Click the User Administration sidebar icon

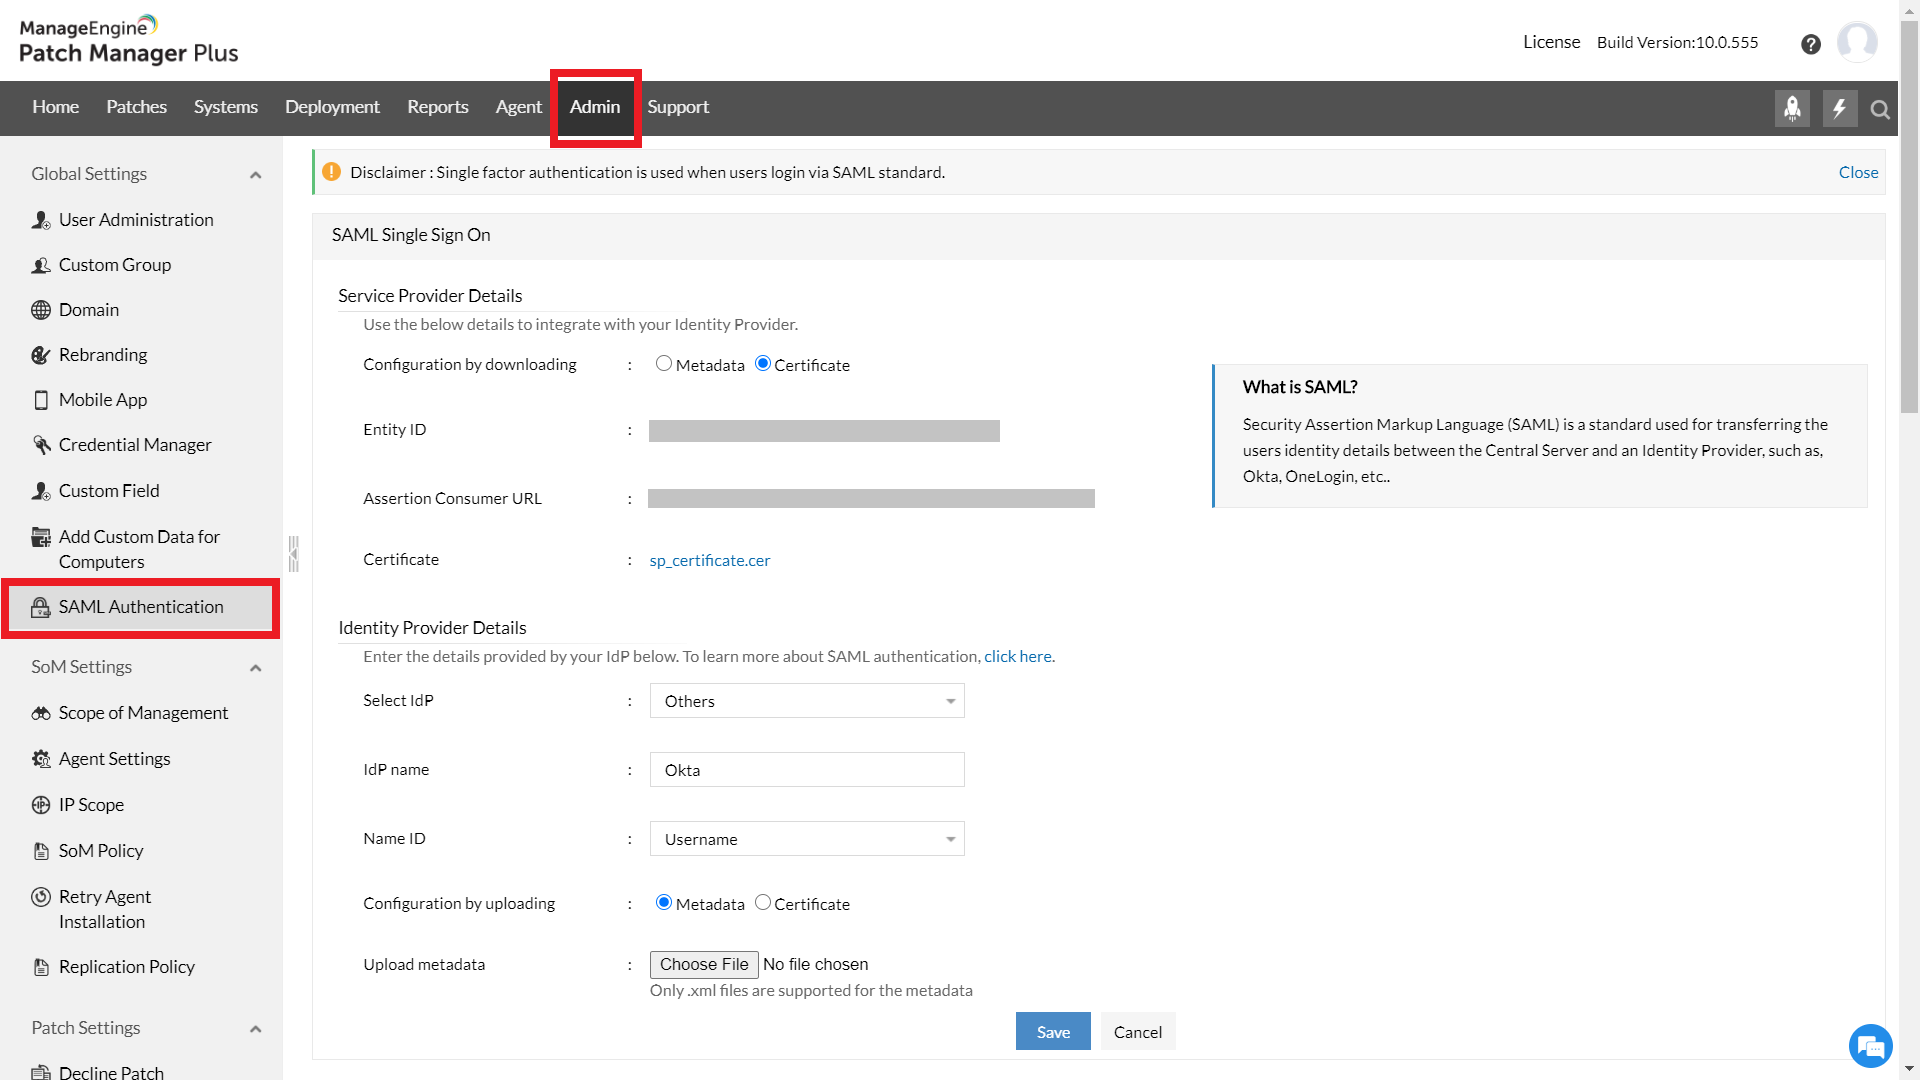(x=41, y=220)
